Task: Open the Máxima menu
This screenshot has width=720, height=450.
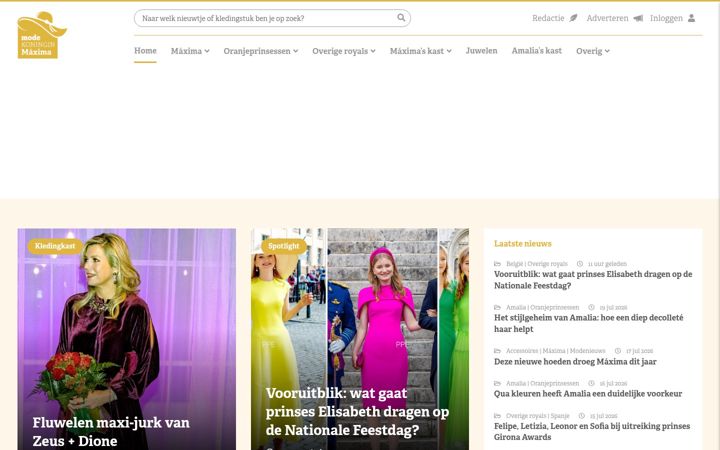Action: (x=190, y=51)
